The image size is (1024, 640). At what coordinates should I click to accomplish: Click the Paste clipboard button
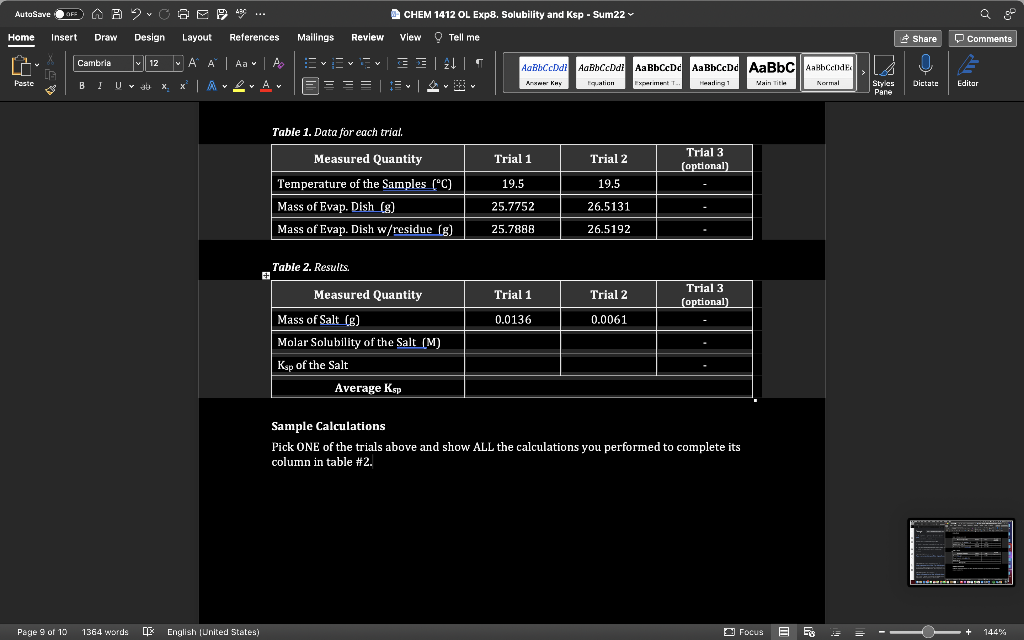pos(22,71)
